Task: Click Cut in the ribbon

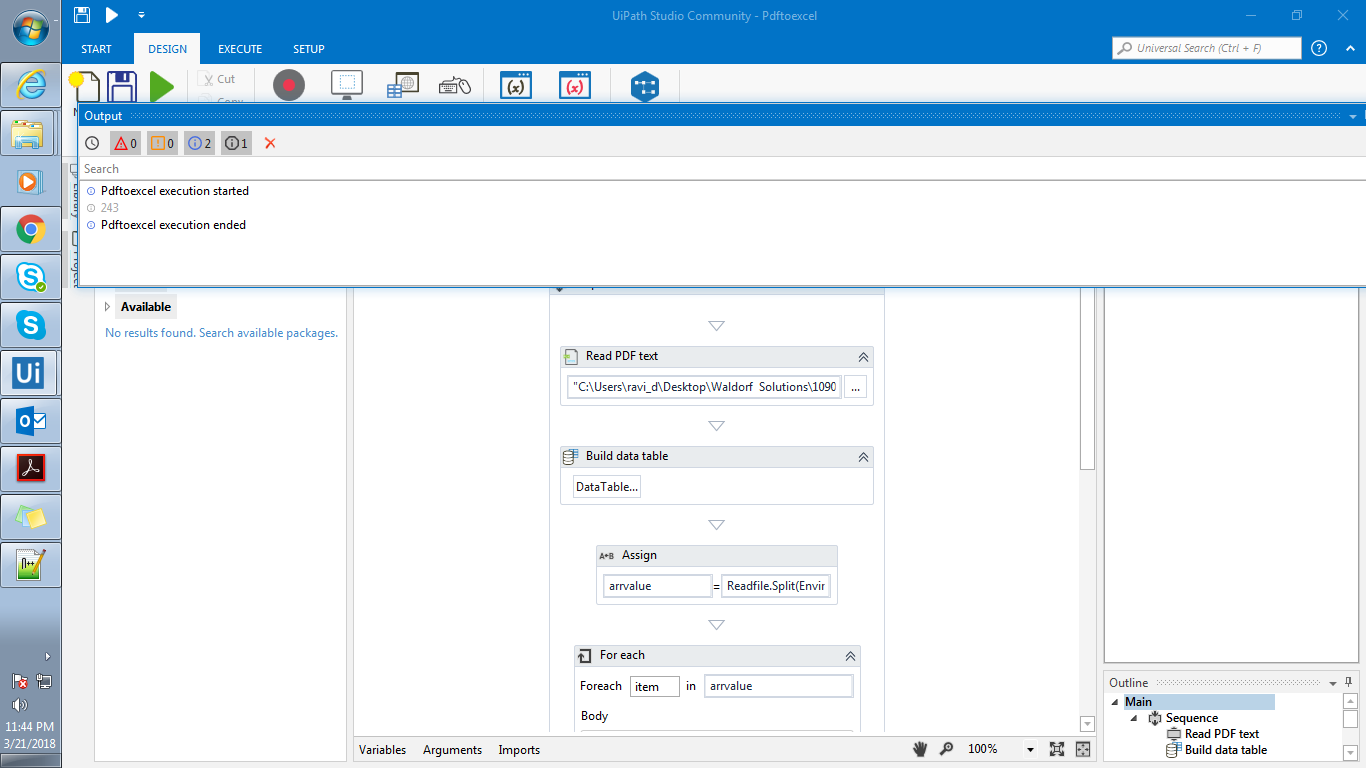Action: point(217,79)
